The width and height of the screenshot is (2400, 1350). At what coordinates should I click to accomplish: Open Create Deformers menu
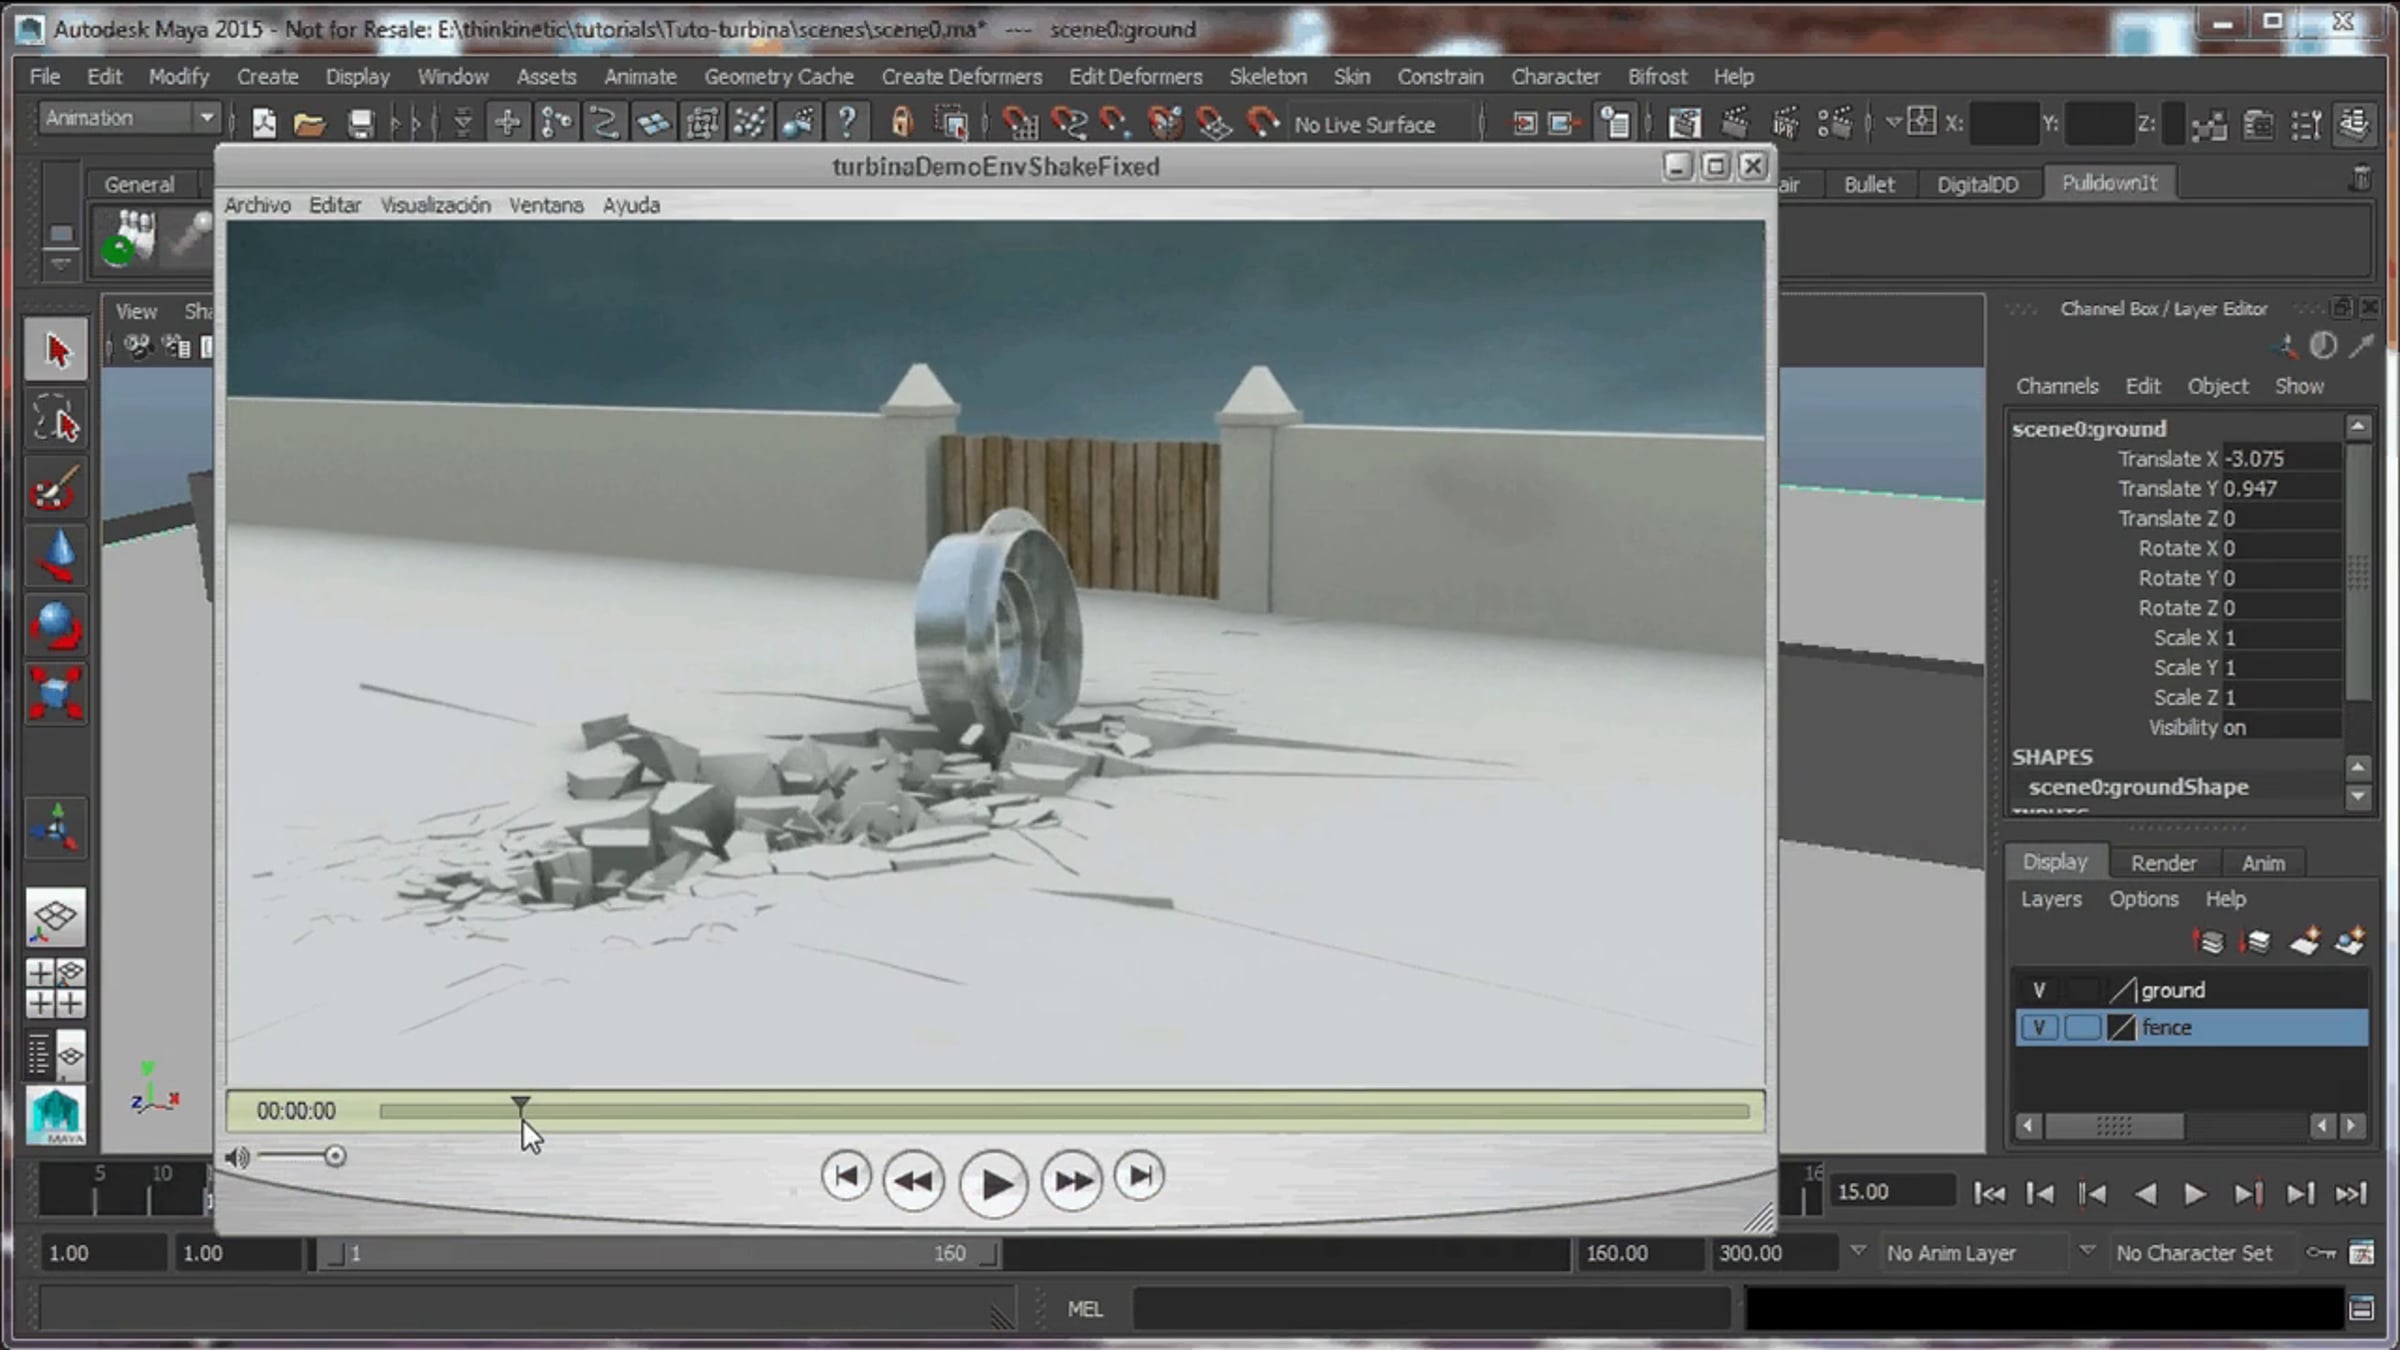pyautogui.click(x=961, y=76)
